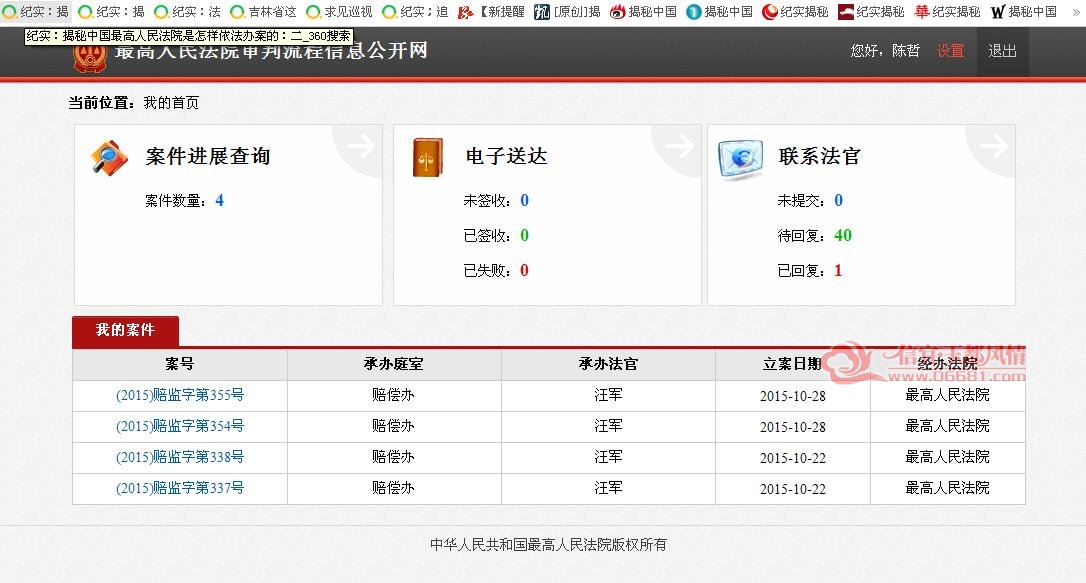Screen dimensions: 1086x583
Task: Open case (2015)赔监字第354号
Action: pyautogui.click(x=180, y=427)
